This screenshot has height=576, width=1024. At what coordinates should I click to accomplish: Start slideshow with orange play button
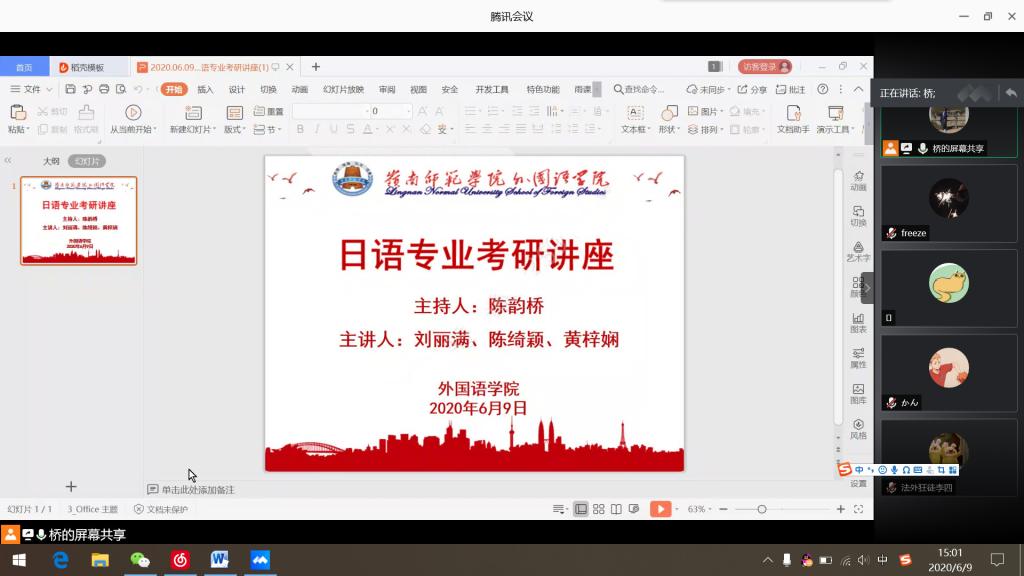[659, 509]
